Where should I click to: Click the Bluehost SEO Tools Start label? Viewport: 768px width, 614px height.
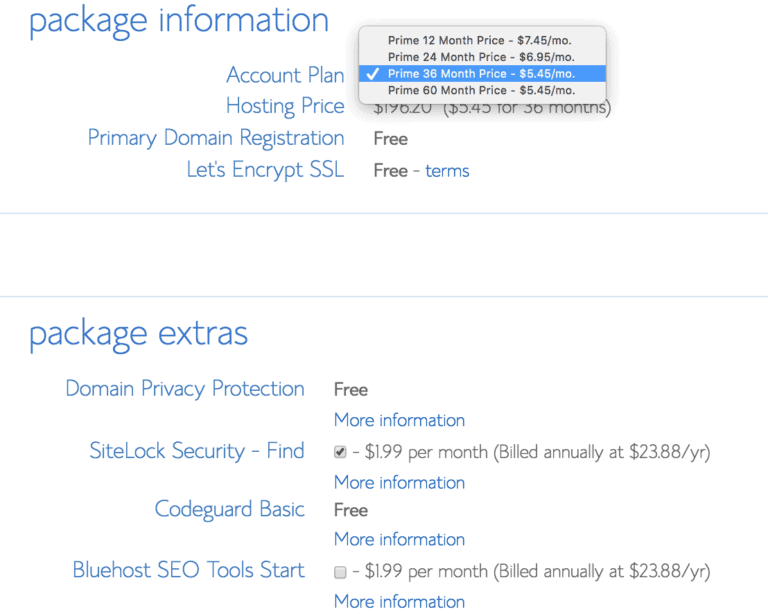tap(189, 570)
